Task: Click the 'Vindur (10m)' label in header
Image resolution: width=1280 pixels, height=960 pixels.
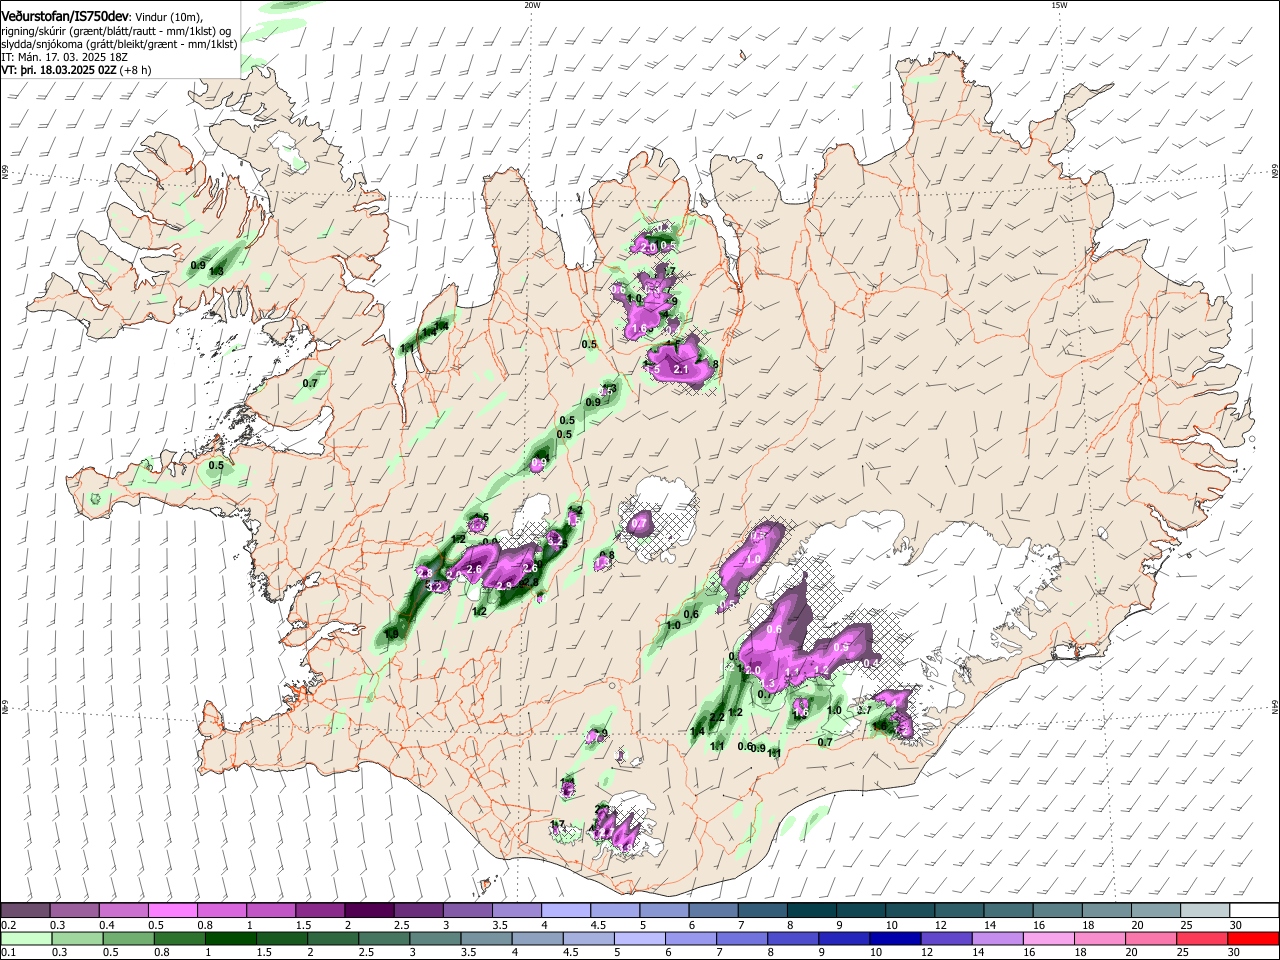Action: (x=169, y=17)
